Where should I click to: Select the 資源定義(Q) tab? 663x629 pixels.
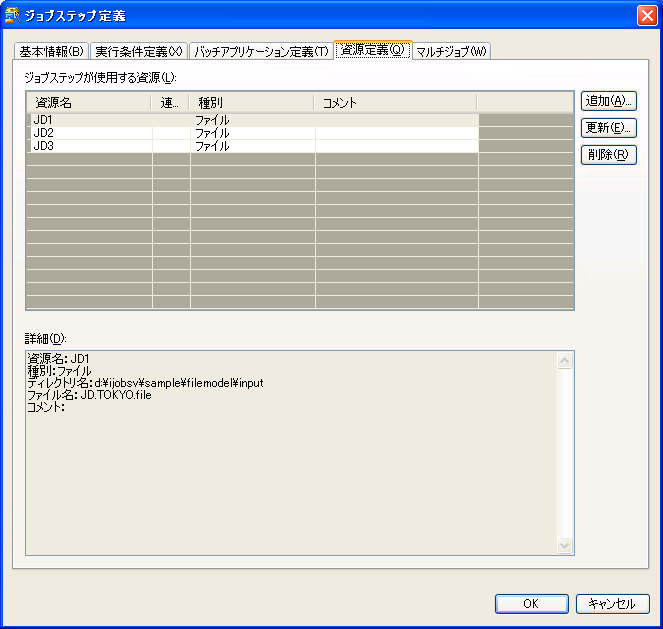pos(373,50)
